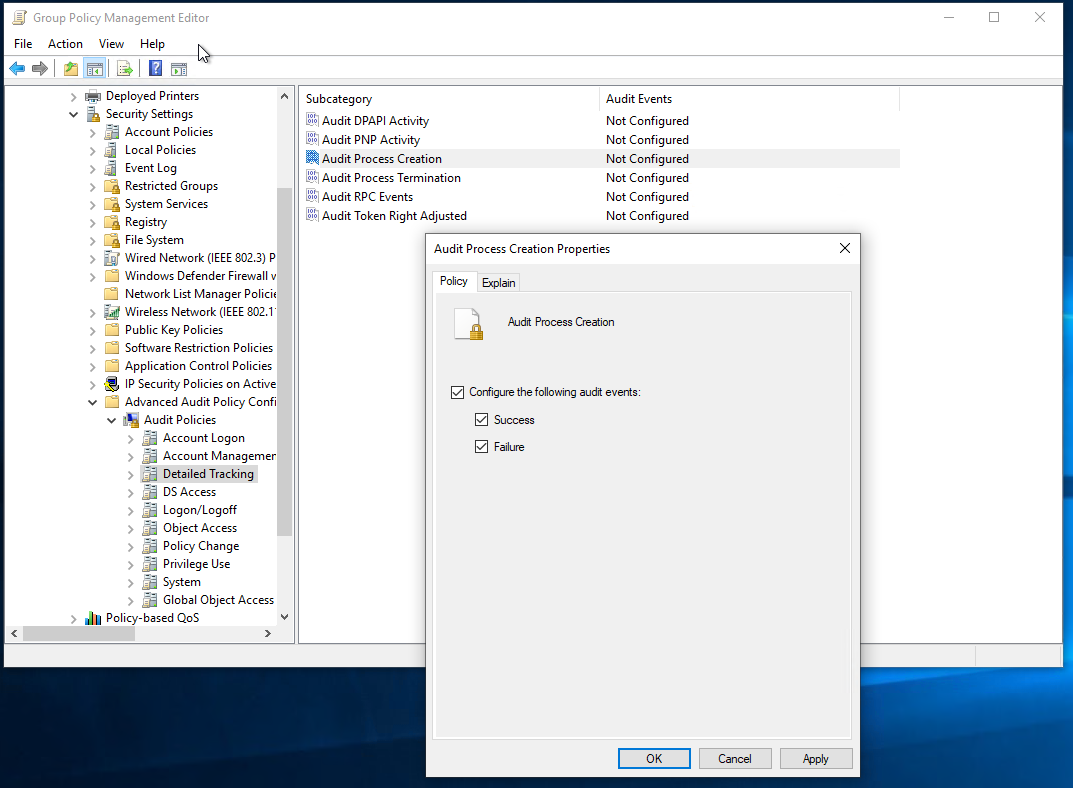
Task: Click the Export List toolbar icon
Action: [125, 69]
